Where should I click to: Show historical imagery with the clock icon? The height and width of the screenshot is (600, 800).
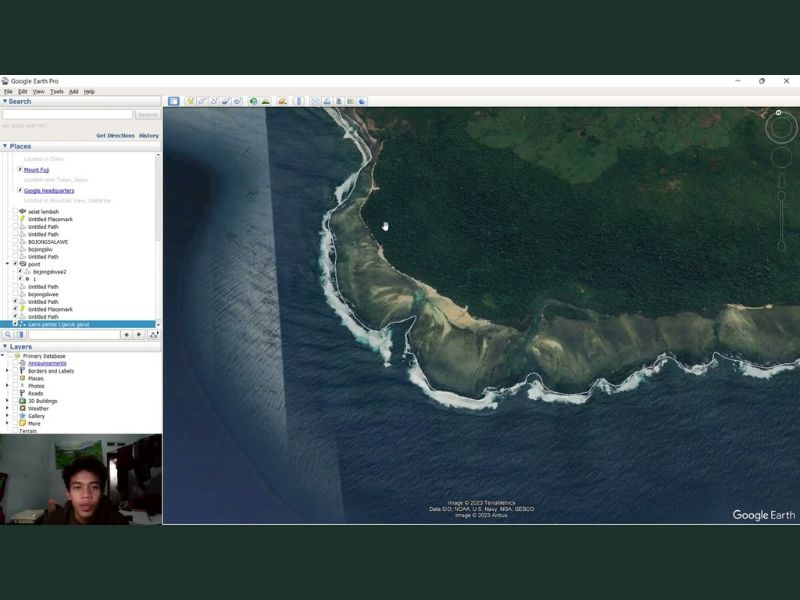[x=253, y=101]
